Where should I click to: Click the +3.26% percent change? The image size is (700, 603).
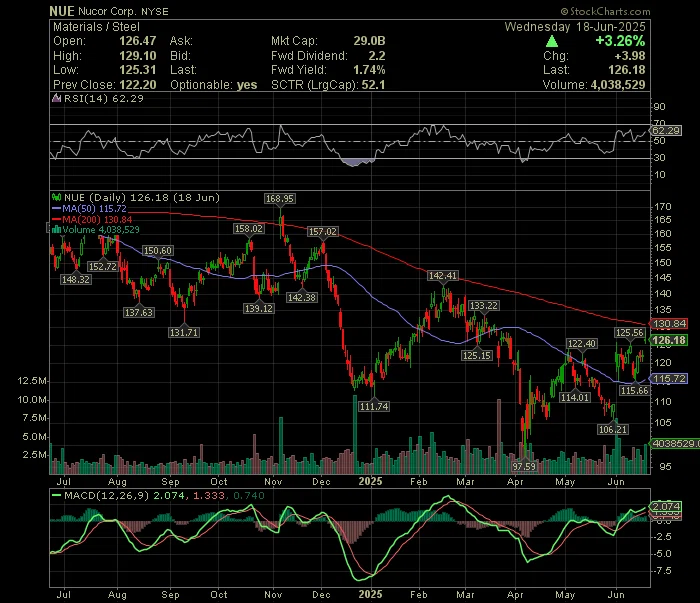click(x=620, y=41)
